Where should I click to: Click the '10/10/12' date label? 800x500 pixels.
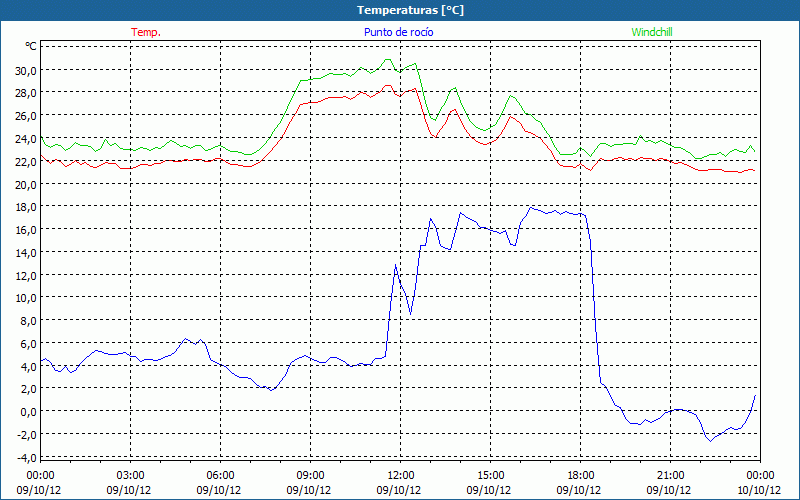759,490
